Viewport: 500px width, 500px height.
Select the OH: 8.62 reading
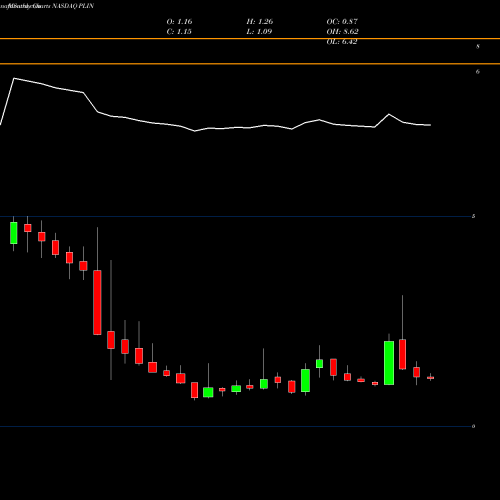342,32
